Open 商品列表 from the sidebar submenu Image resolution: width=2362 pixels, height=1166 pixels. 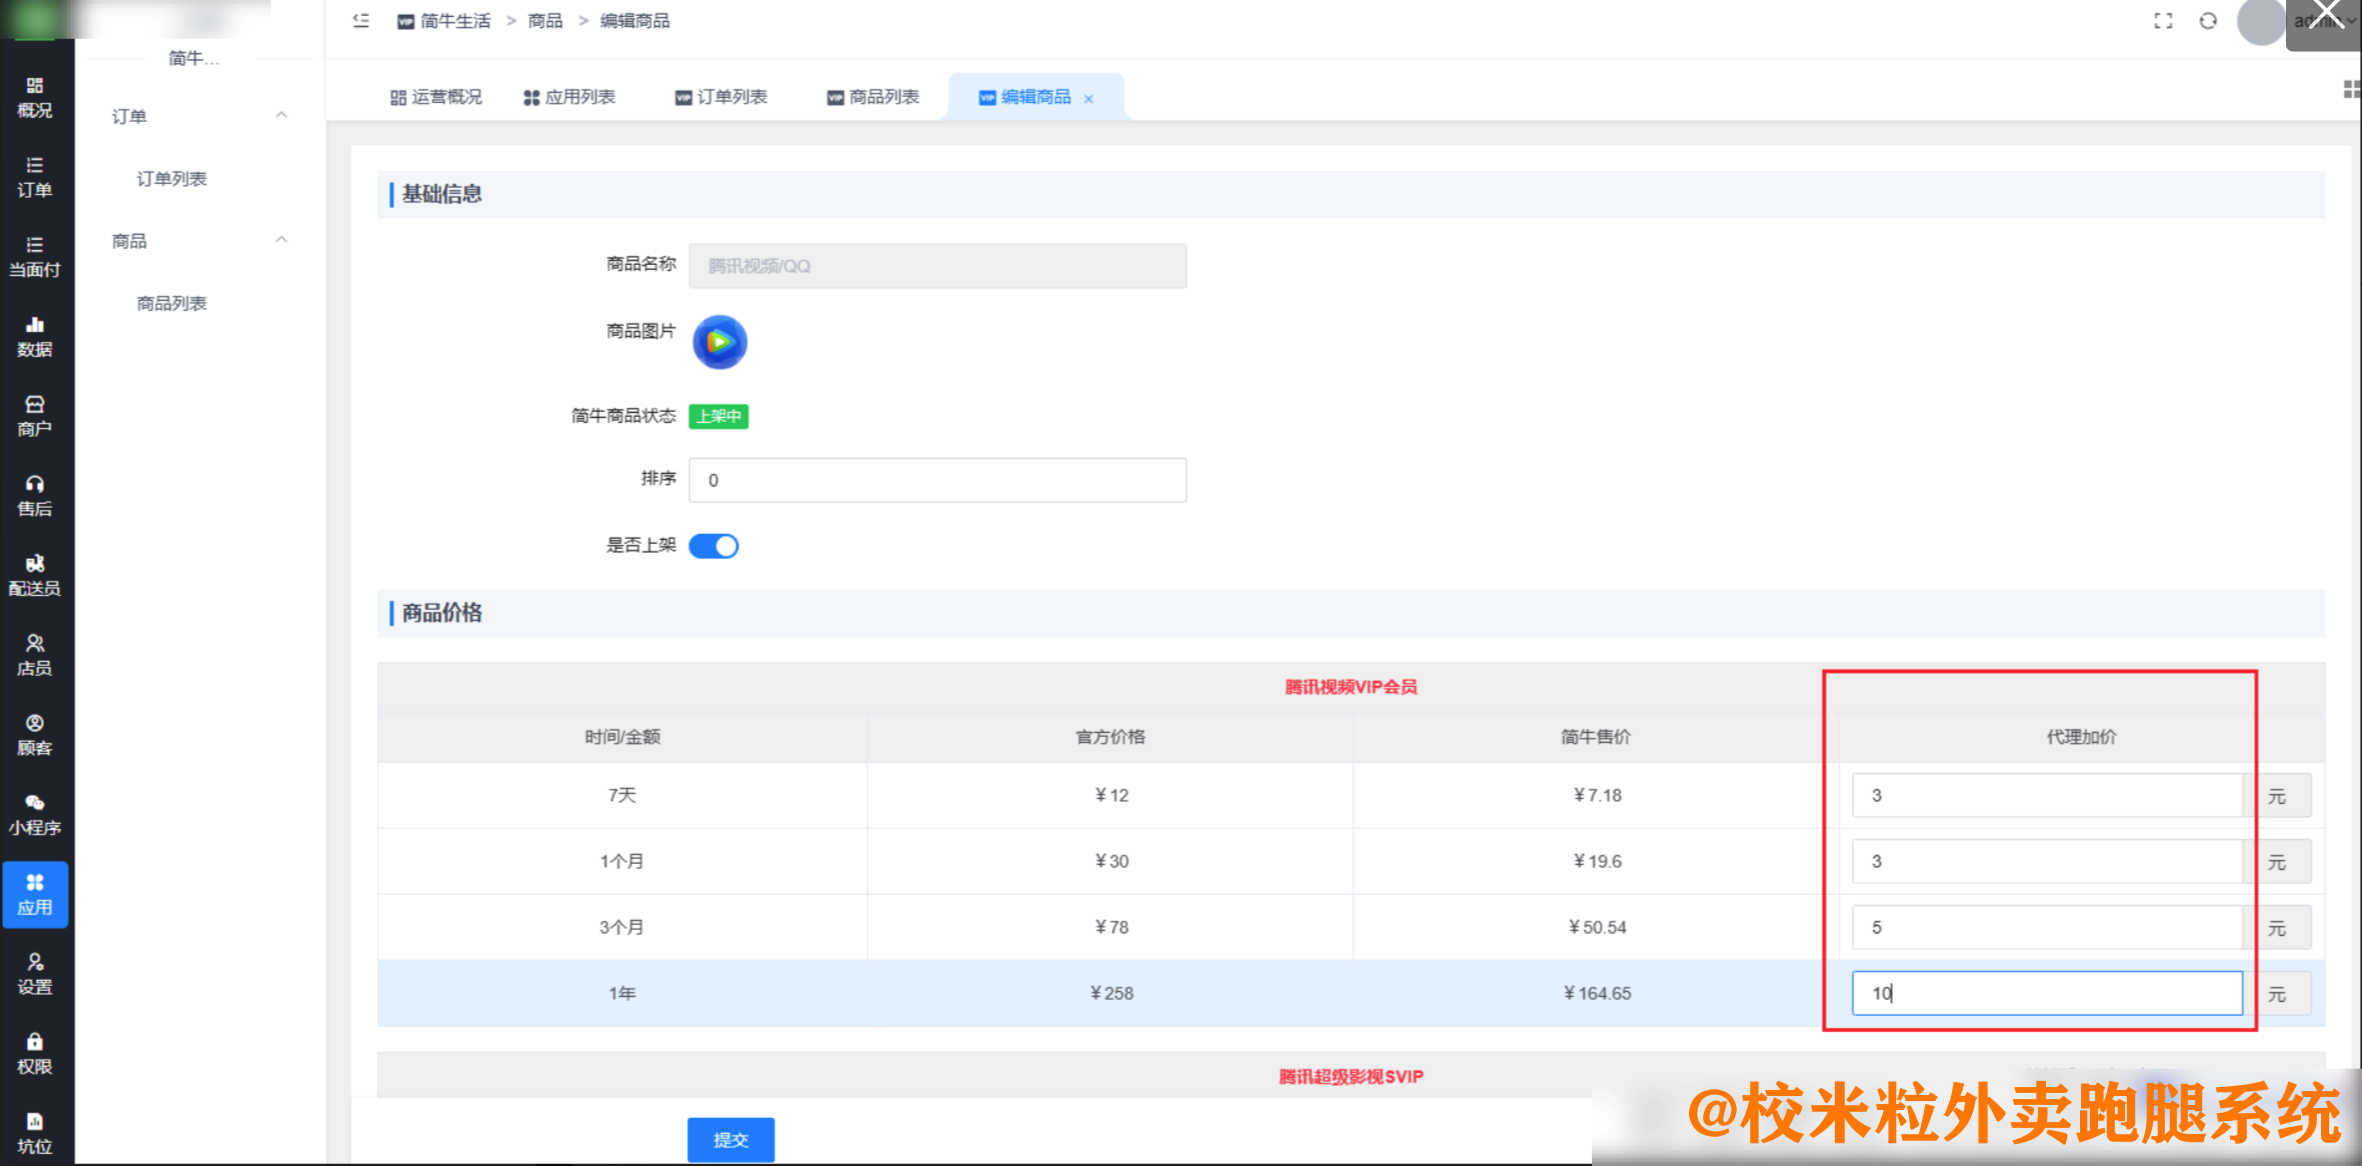click(170, 302)
